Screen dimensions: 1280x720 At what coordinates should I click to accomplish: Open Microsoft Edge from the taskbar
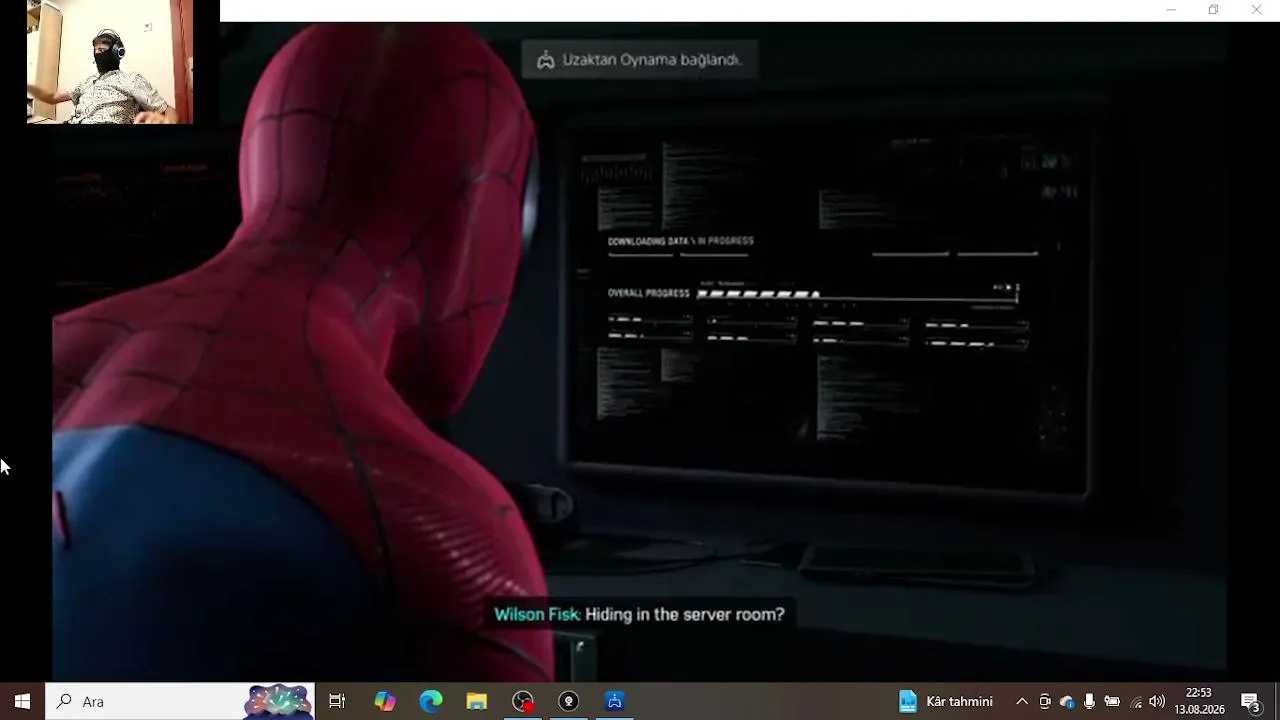431,702
